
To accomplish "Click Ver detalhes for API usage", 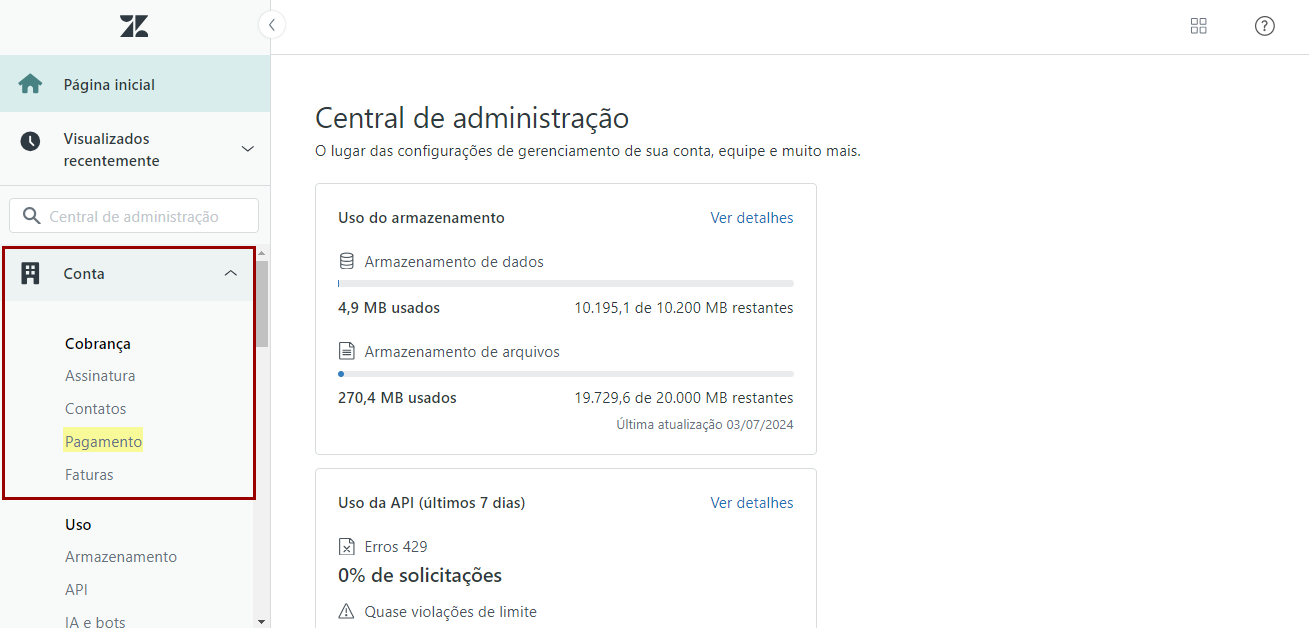I will [751, 503].
